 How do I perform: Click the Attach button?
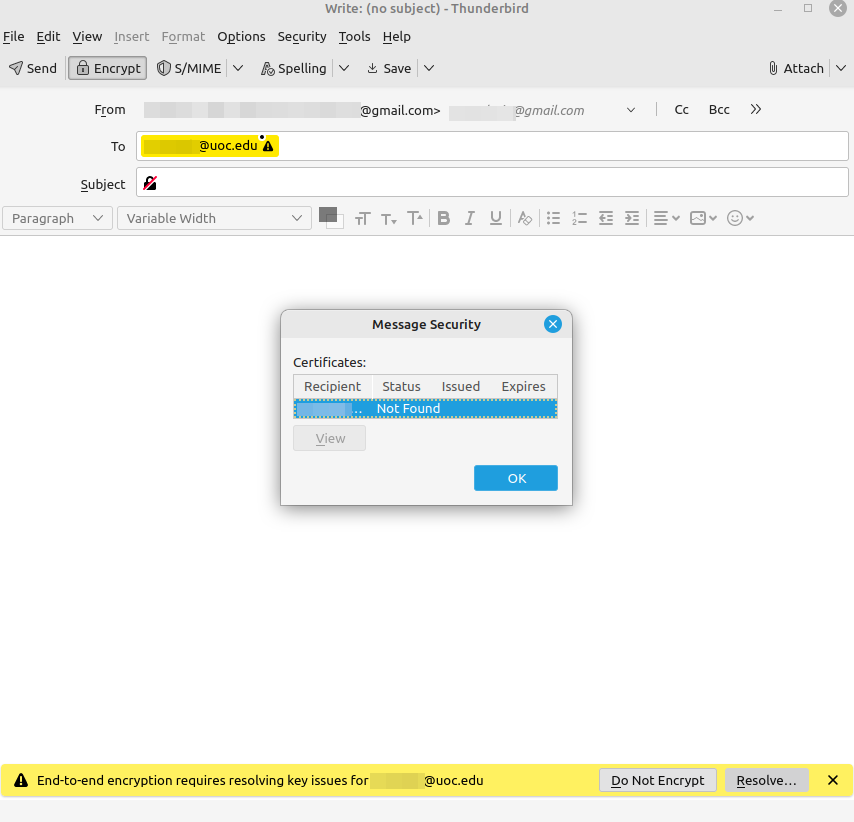pyautogui.click(x=796, y=68)
